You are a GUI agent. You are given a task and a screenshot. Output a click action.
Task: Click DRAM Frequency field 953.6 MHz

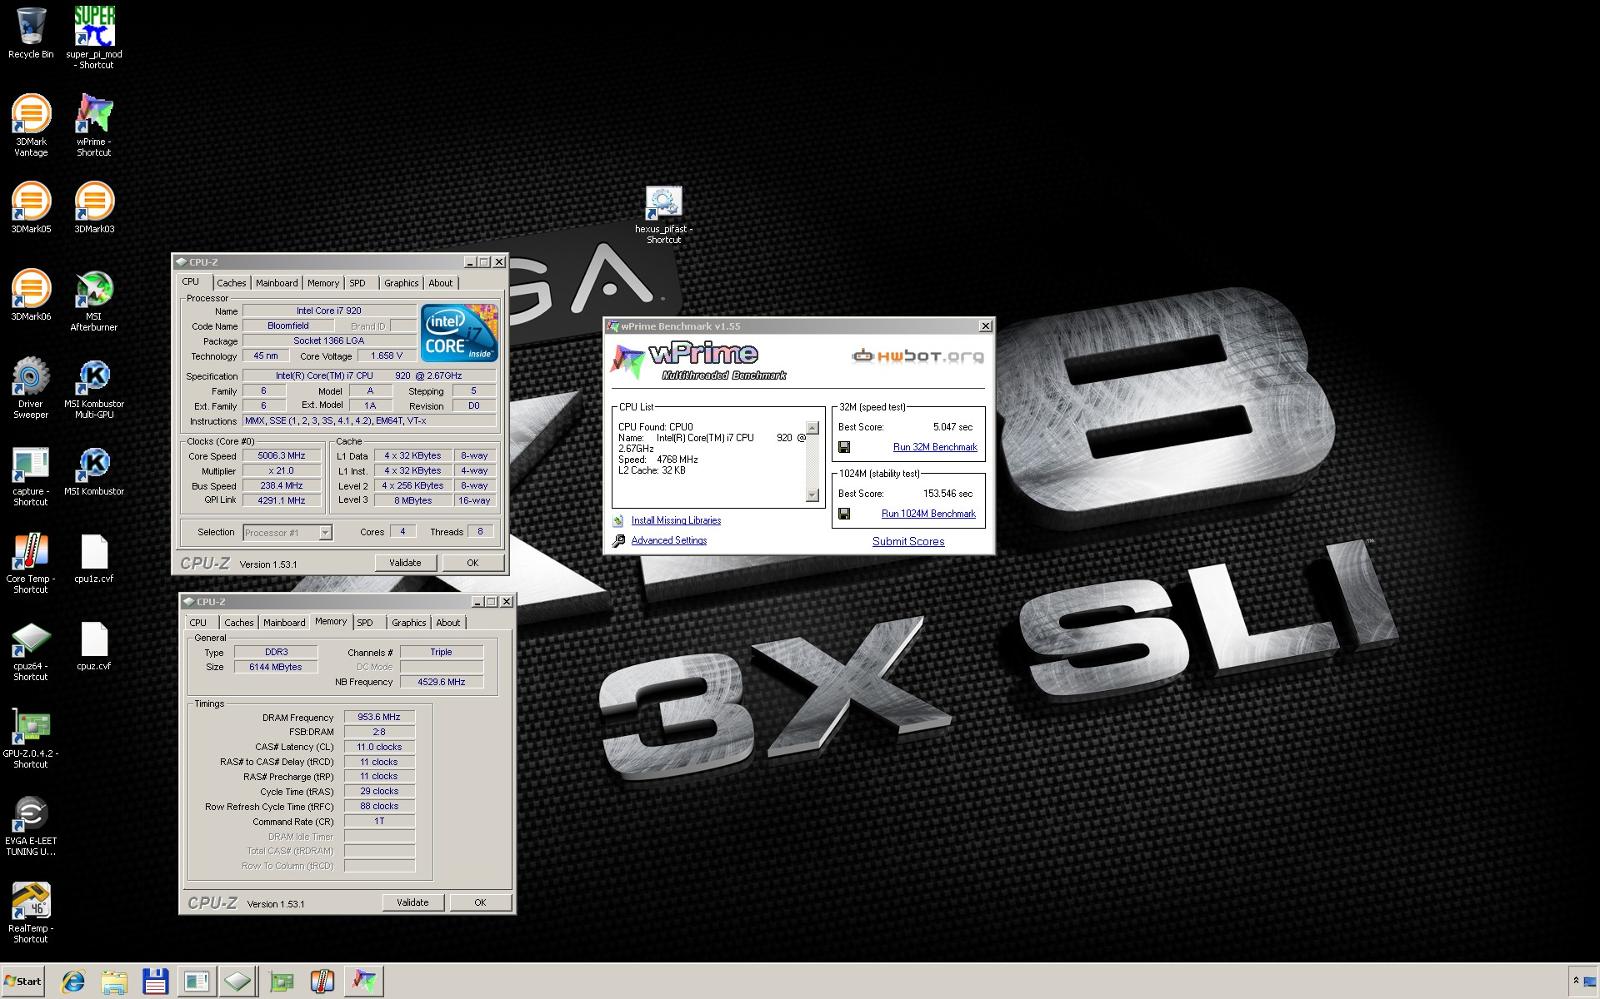point(379,717)
